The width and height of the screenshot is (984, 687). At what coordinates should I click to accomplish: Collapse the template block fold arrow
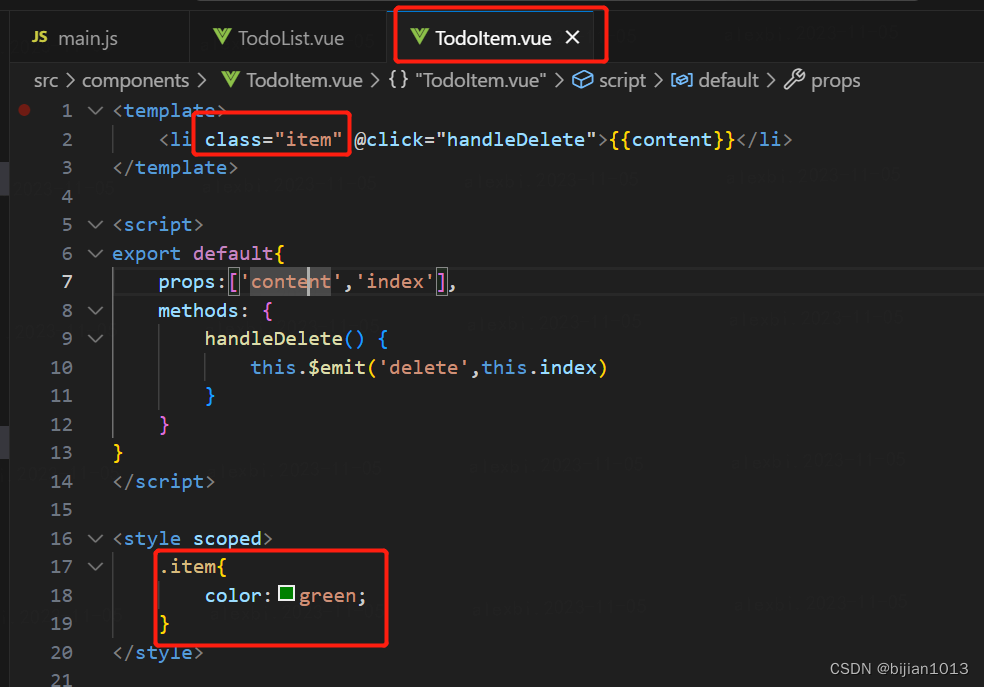[x=95, y=110]
